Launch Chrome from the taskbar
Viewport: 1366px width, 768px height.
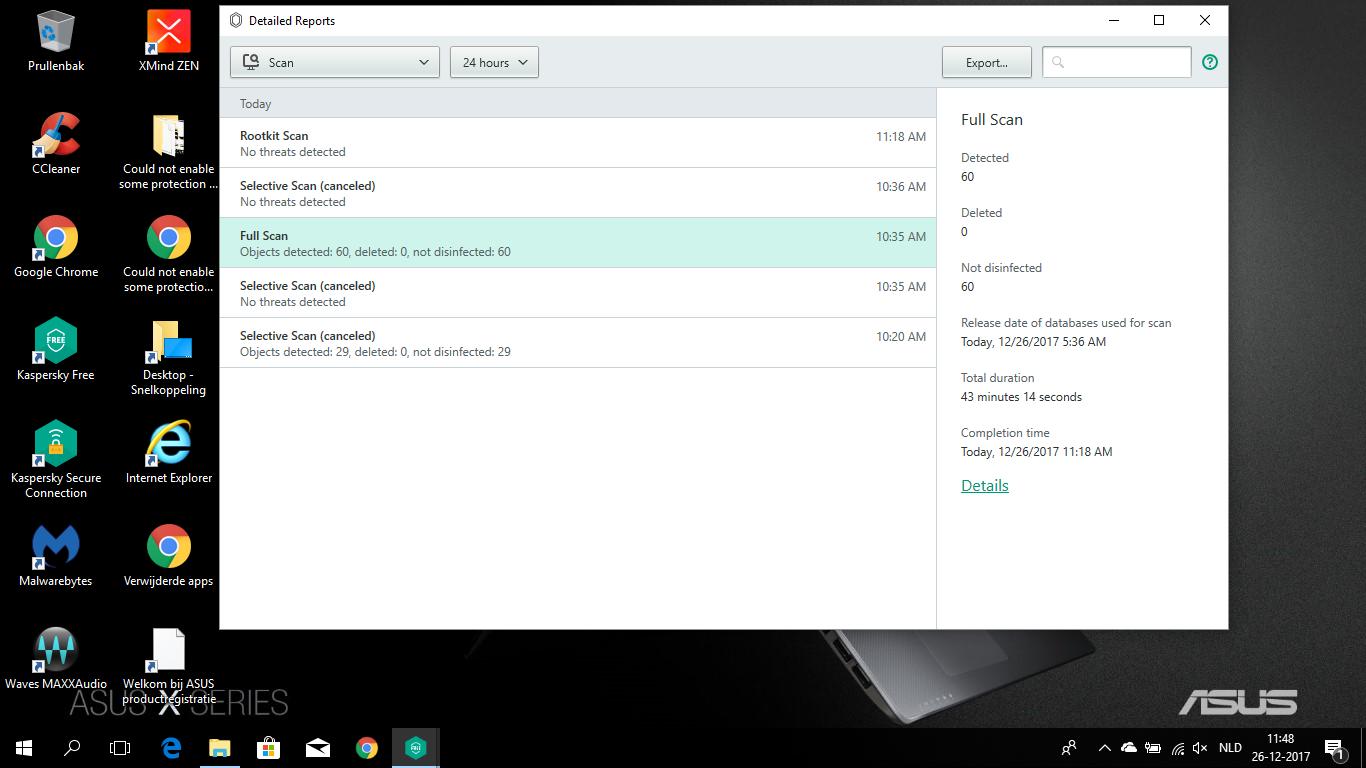(366, 747)
